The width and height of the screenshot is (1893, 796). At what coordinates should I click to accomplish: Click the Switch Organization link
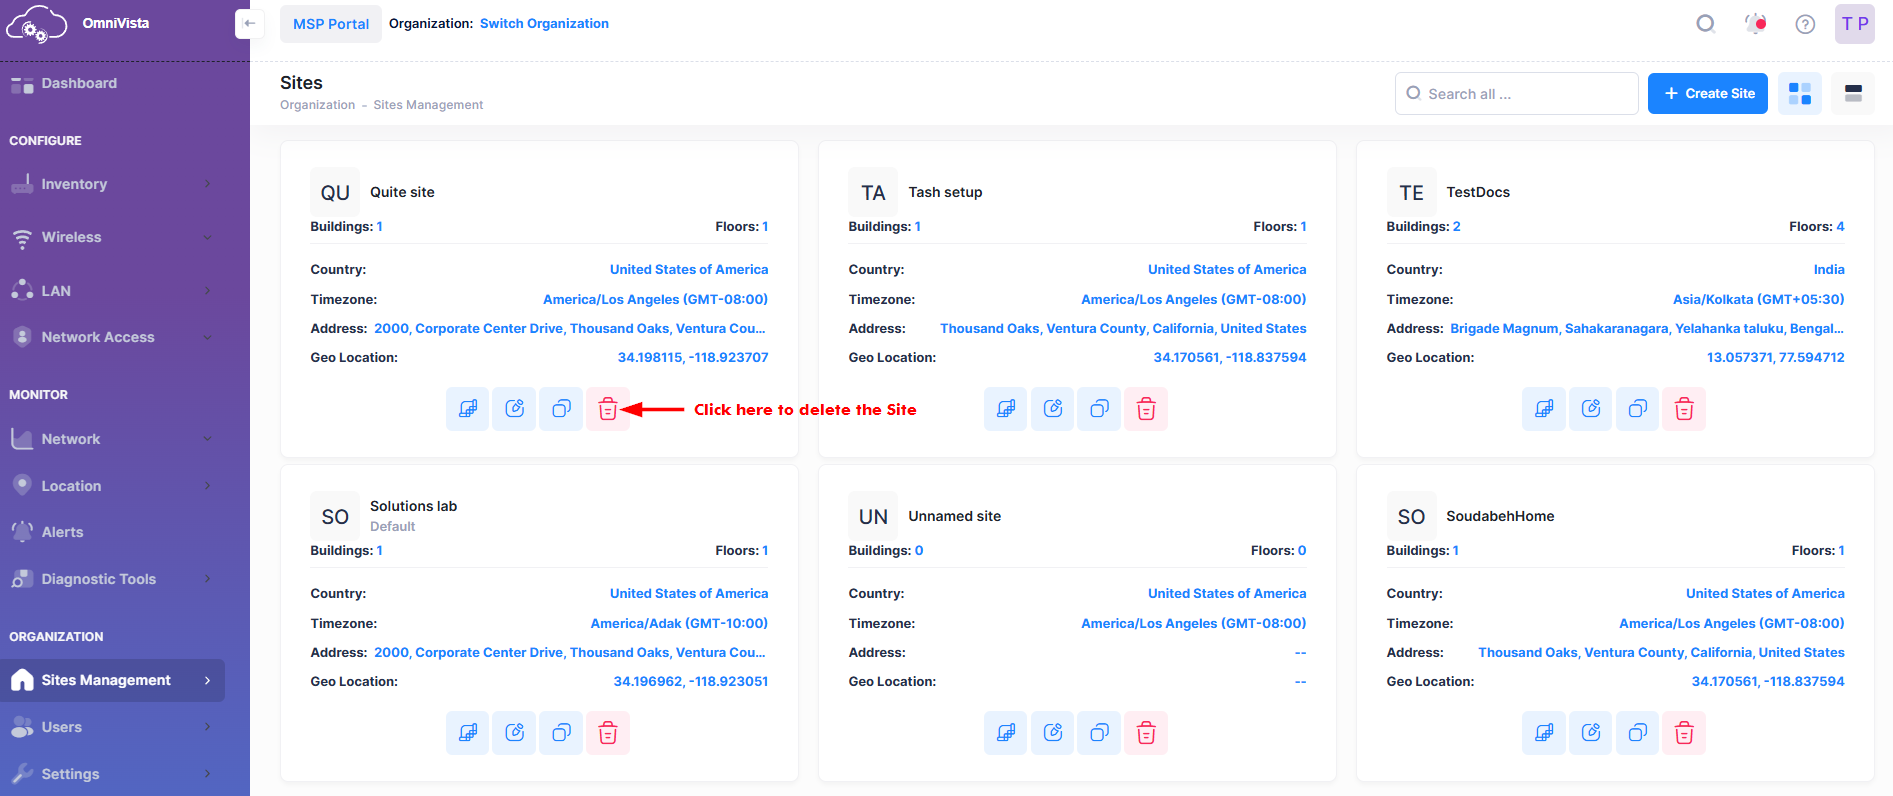pos(544,24)
